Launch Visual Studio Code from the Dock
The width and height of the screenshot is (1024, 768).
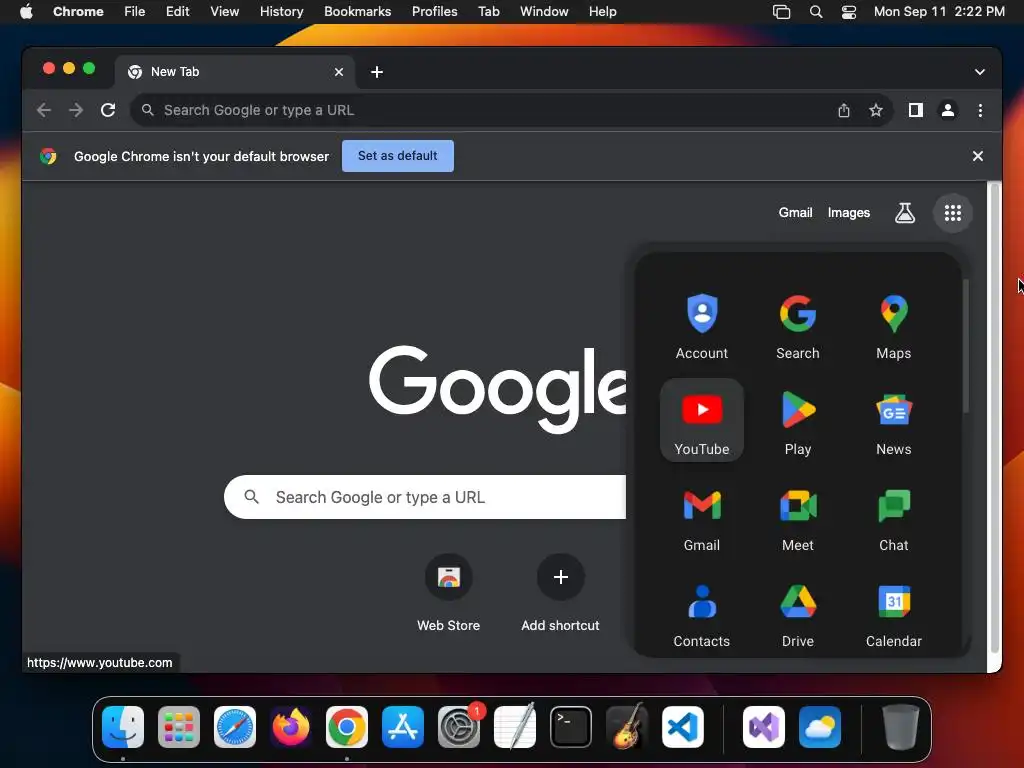[682, 727]
